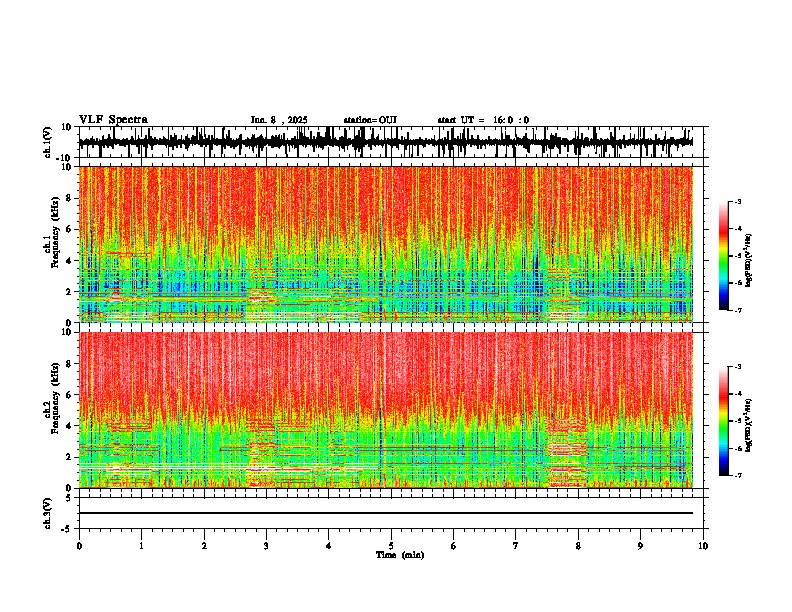Viewport: 792px width, 612px height.
Task: Click the "5" tick on ch.3(V) axis
Action: coord(69,498)
